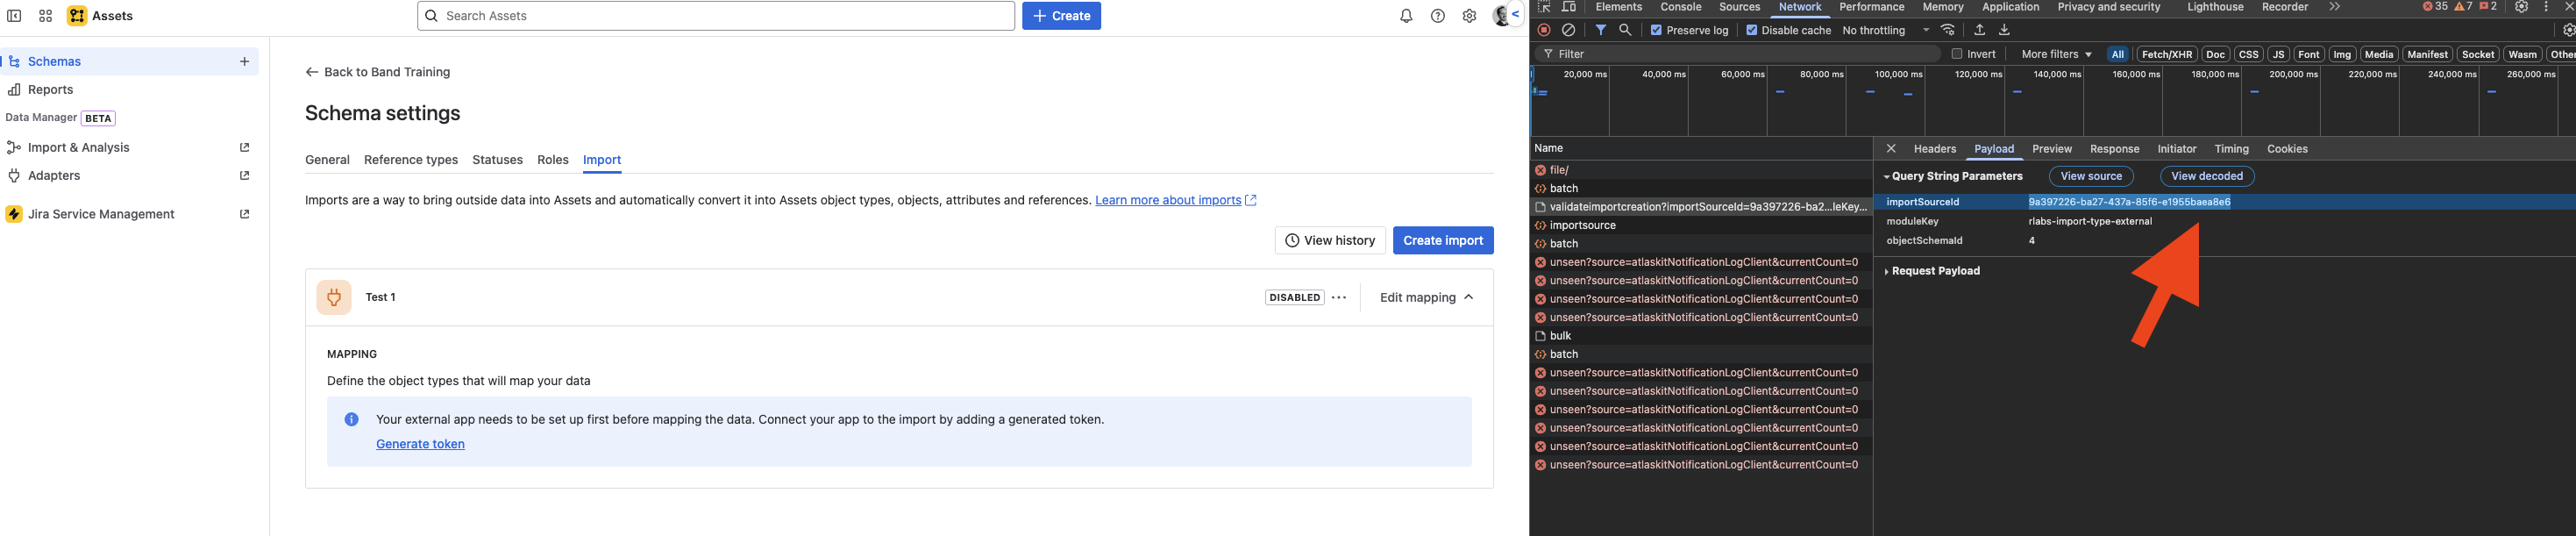Filter requests by Fetch/XHR
Viewport: 2576px width, 536px height.
pyautogui.click(x=2167, y=54)
